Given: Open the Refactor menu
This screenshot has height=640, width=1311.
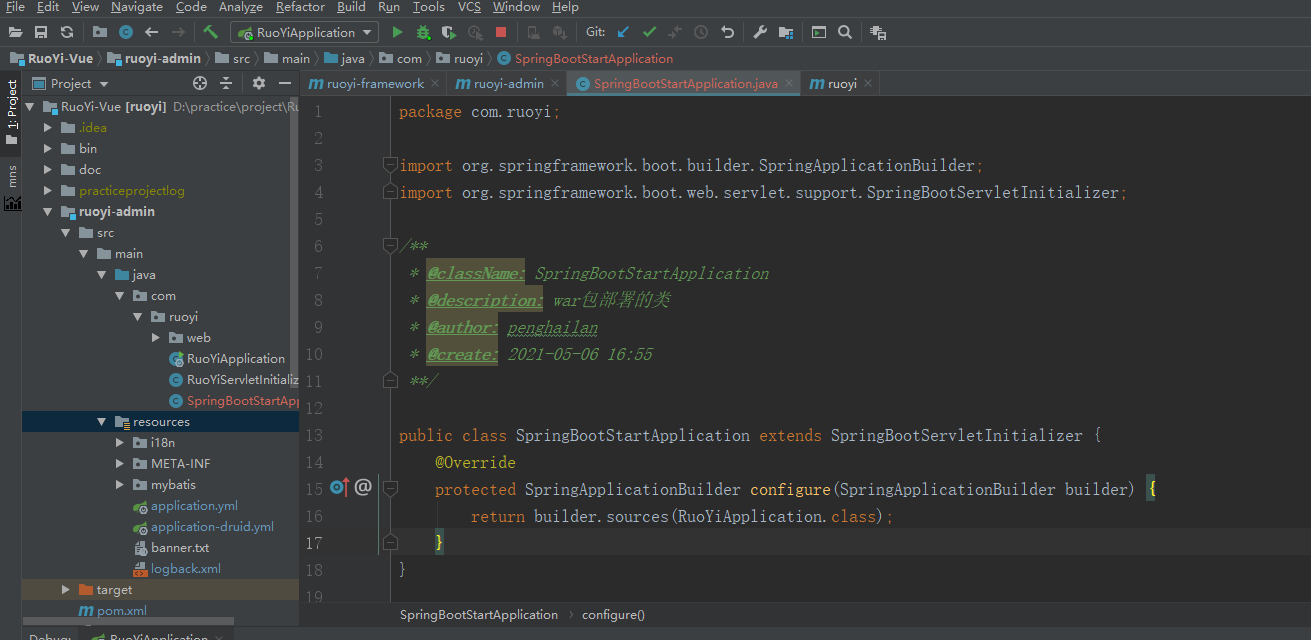Looking at the screenshot, I should pos(300,7).
